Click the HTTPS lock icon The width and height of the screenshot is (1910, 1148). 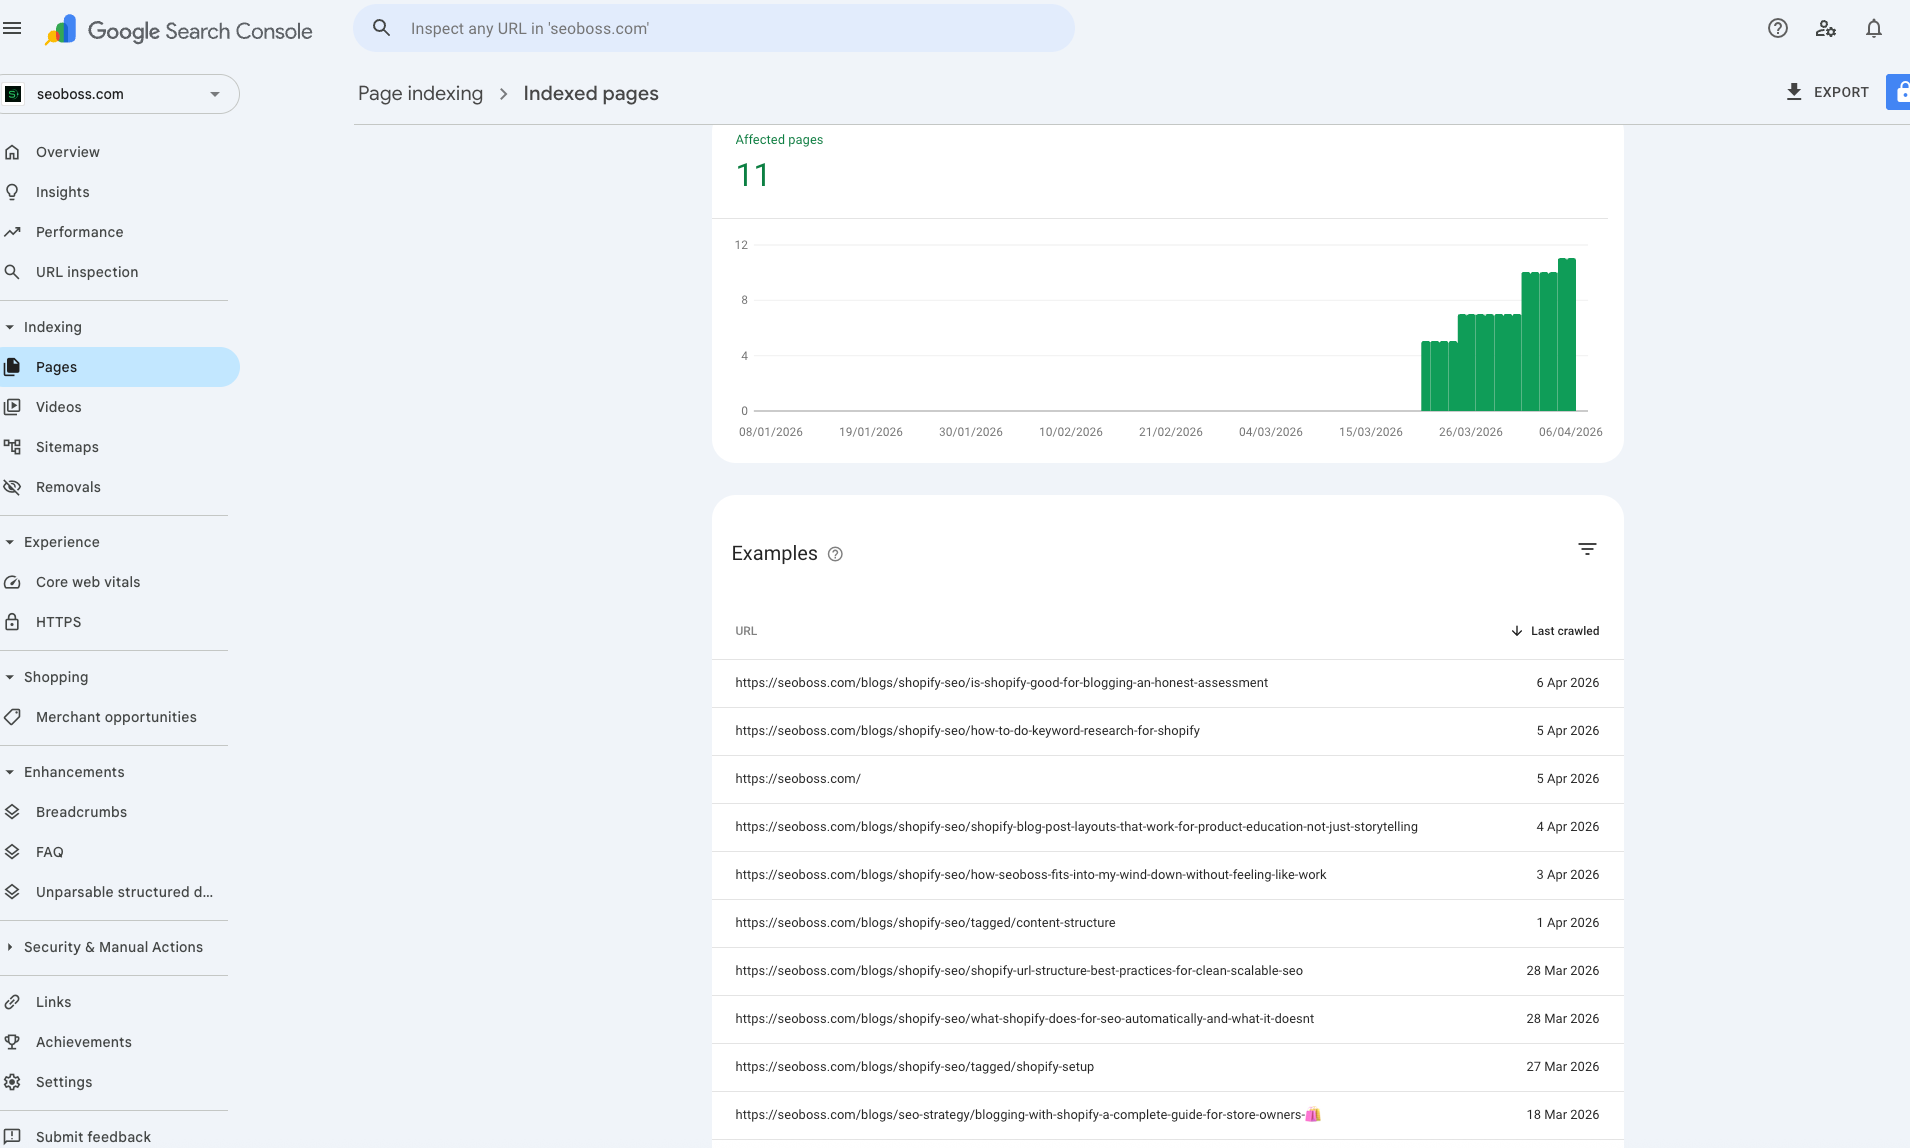(x=12, y=622)
